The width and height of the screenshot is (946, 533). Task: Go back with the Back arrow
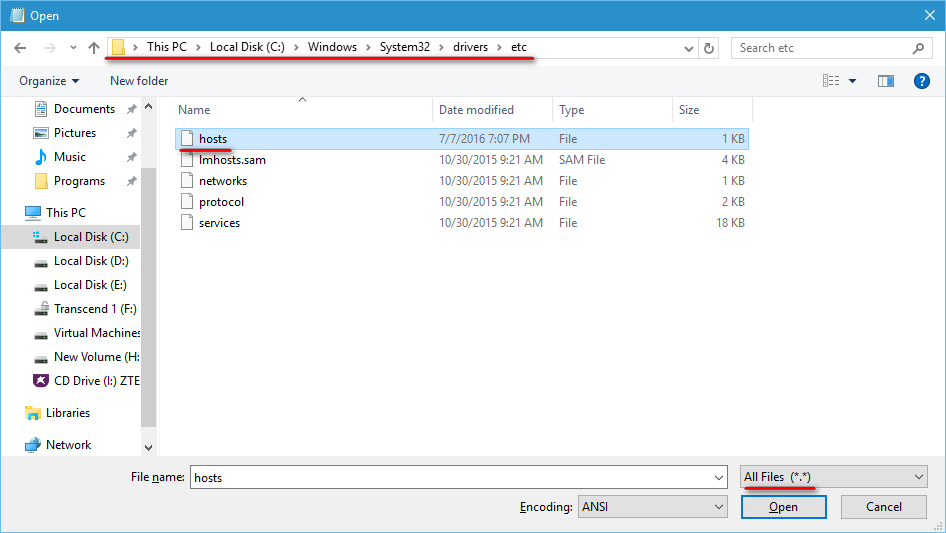click(20, 48)
